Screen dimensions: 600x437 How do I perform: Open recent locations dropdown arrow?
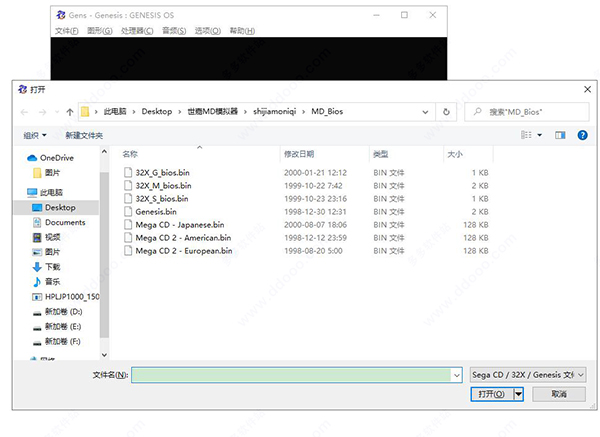pyautogui.click(x=57, y=112)
